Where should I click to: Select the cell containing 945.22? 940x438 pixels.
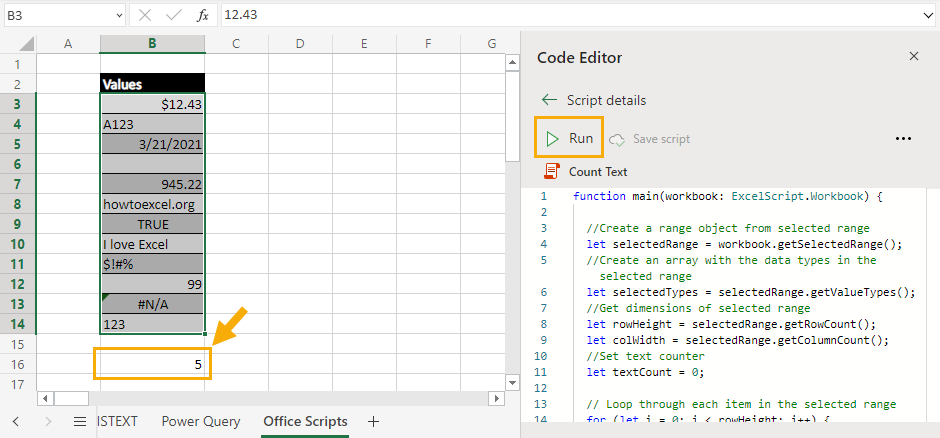coord(152,184)
